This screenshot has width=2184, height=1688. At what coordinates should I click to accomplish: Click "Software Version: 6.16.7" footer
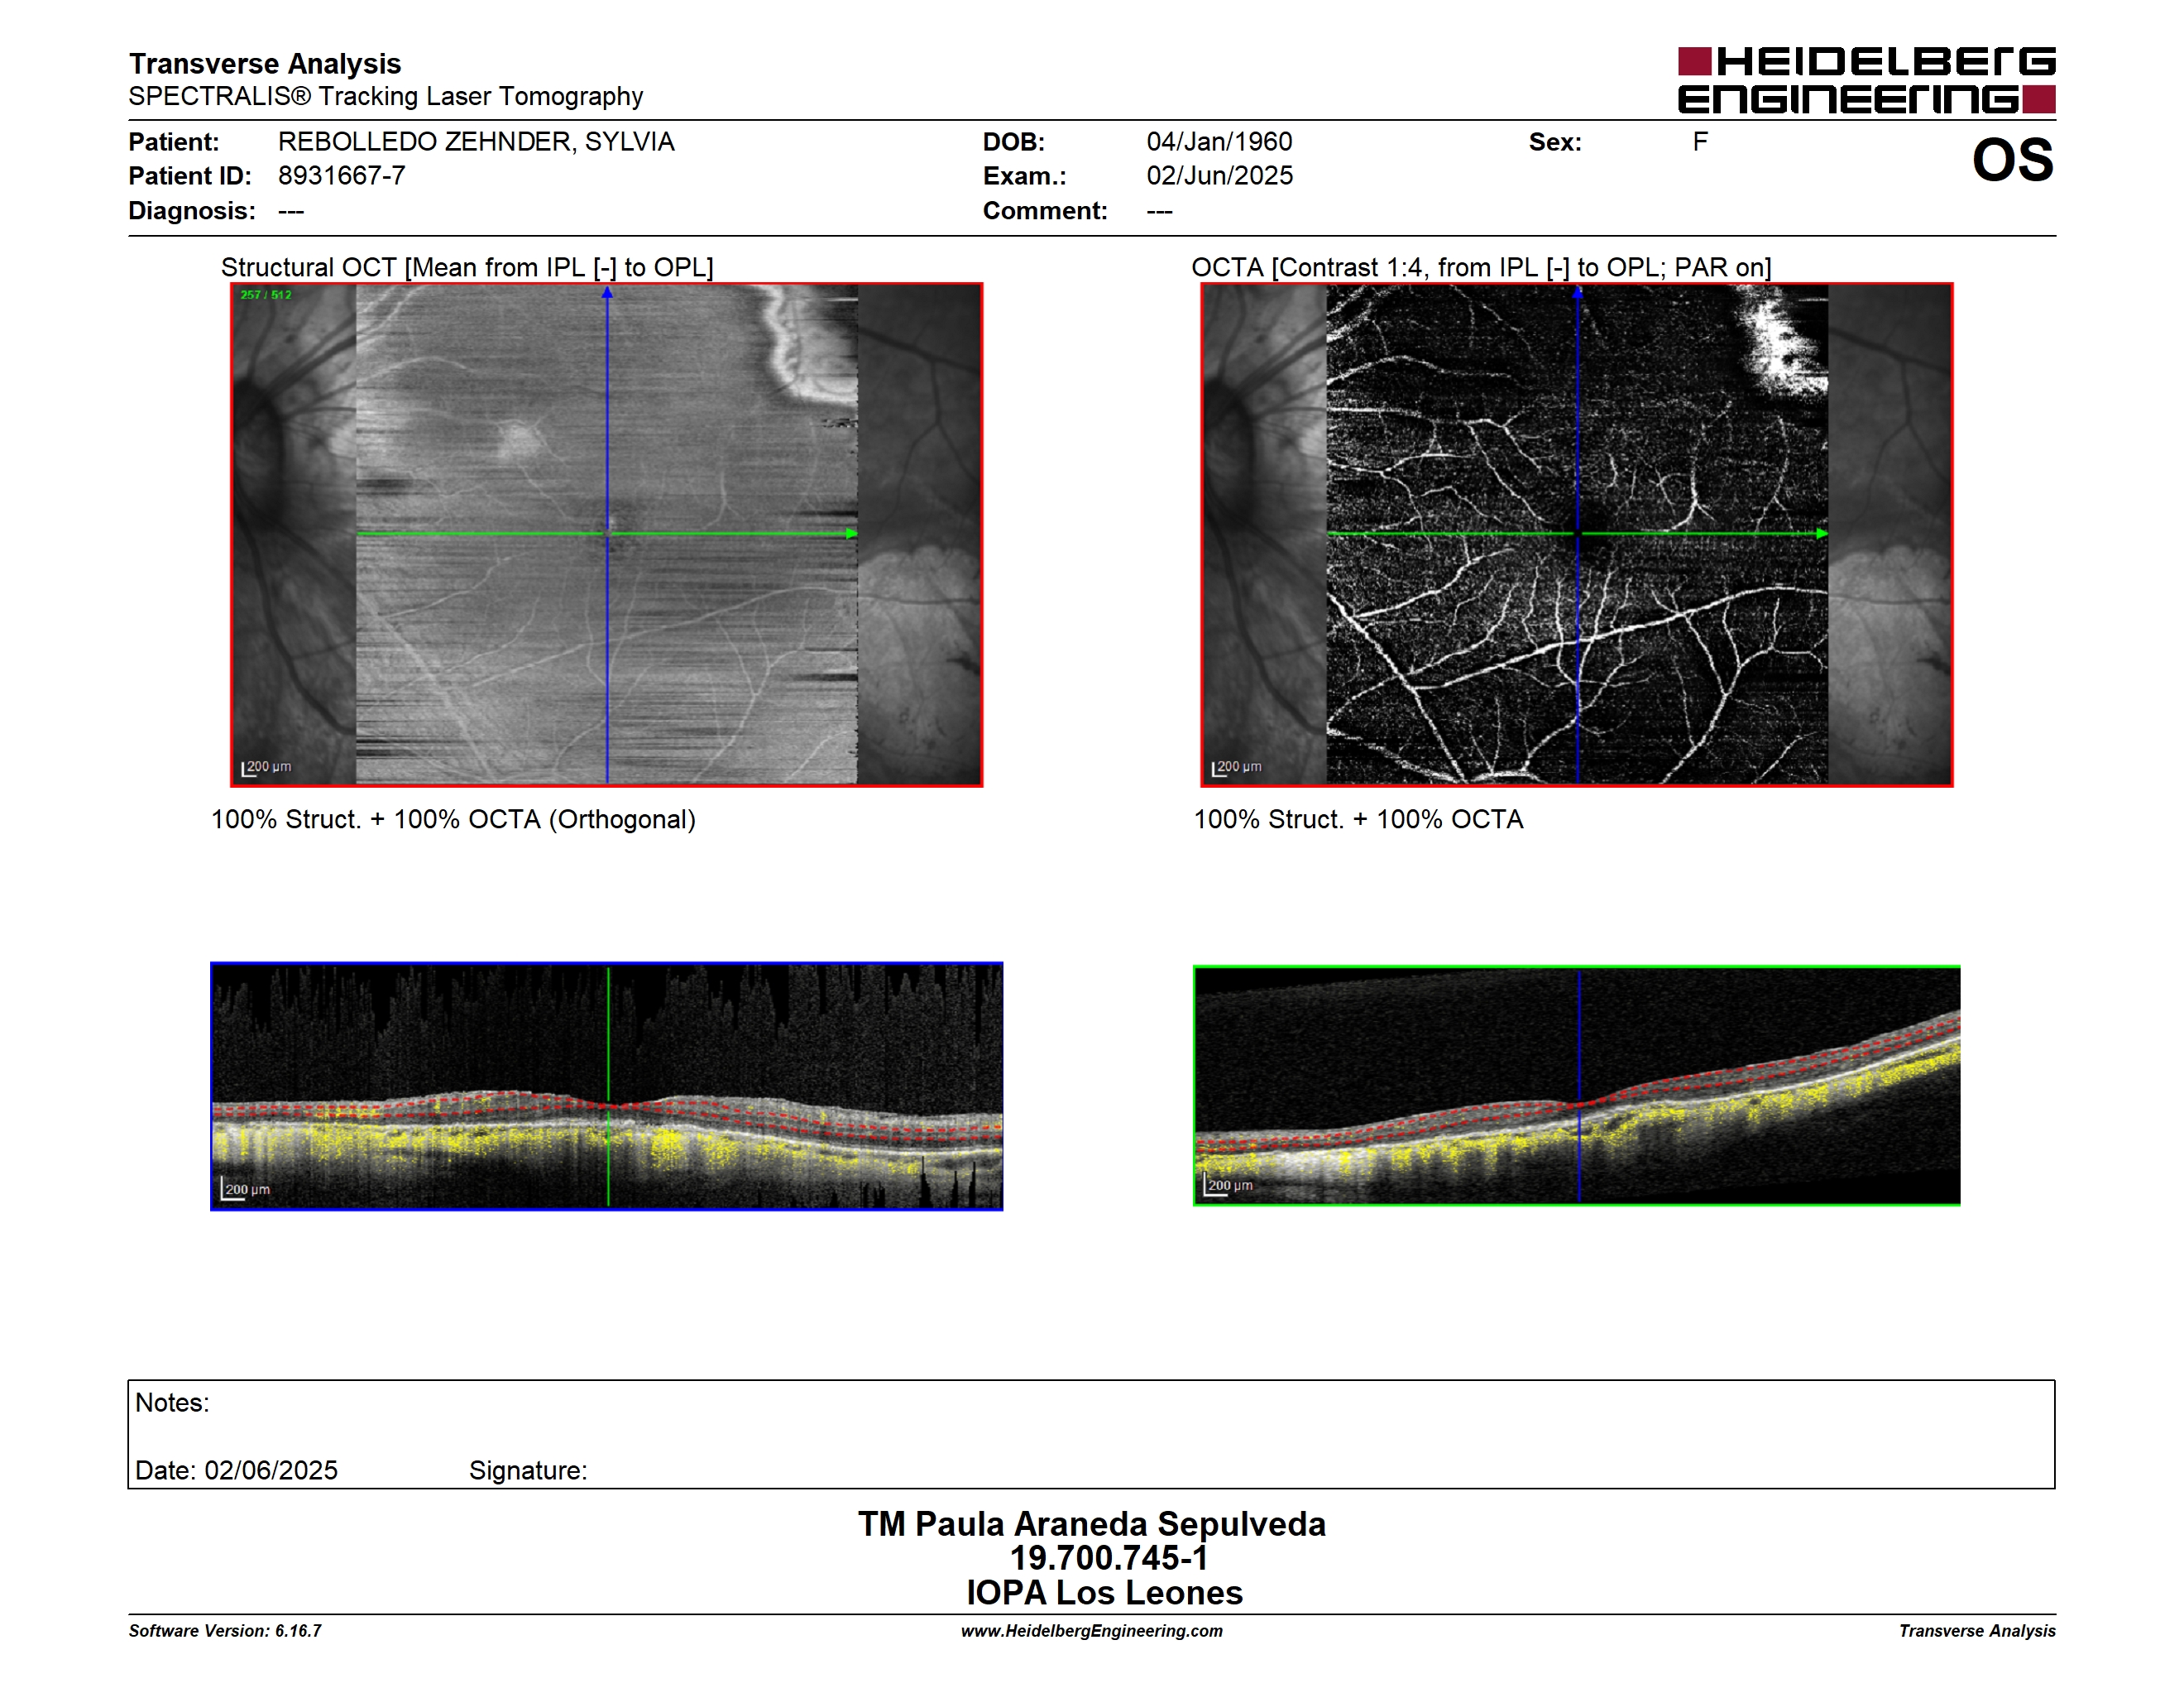(225, 1631)
